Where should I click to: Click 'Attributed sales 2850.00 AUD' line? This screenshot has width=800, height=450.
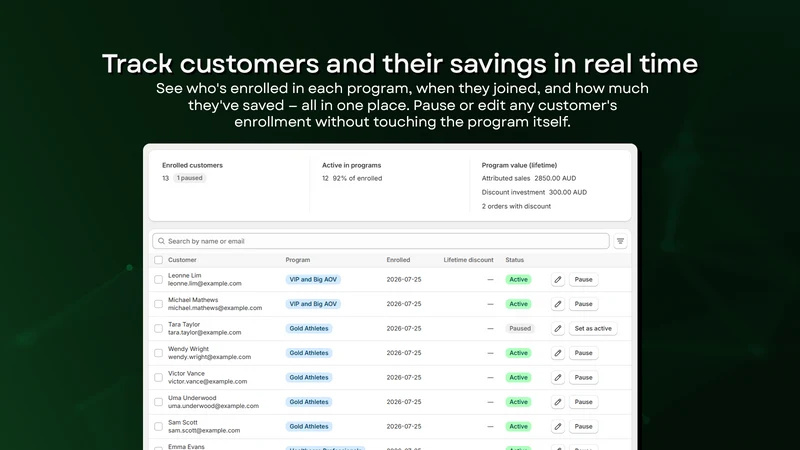coord(529,179)
